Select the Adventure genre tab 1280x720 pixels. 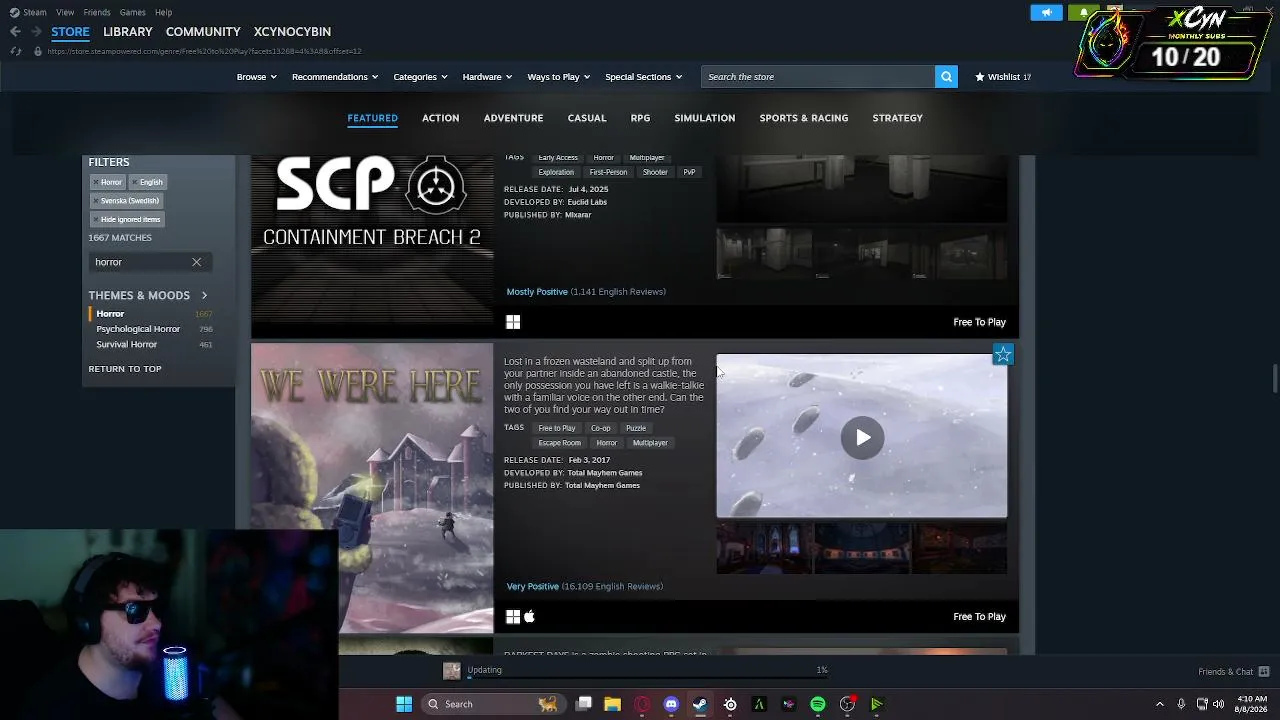pyautogui.click(x=513, y=118)
